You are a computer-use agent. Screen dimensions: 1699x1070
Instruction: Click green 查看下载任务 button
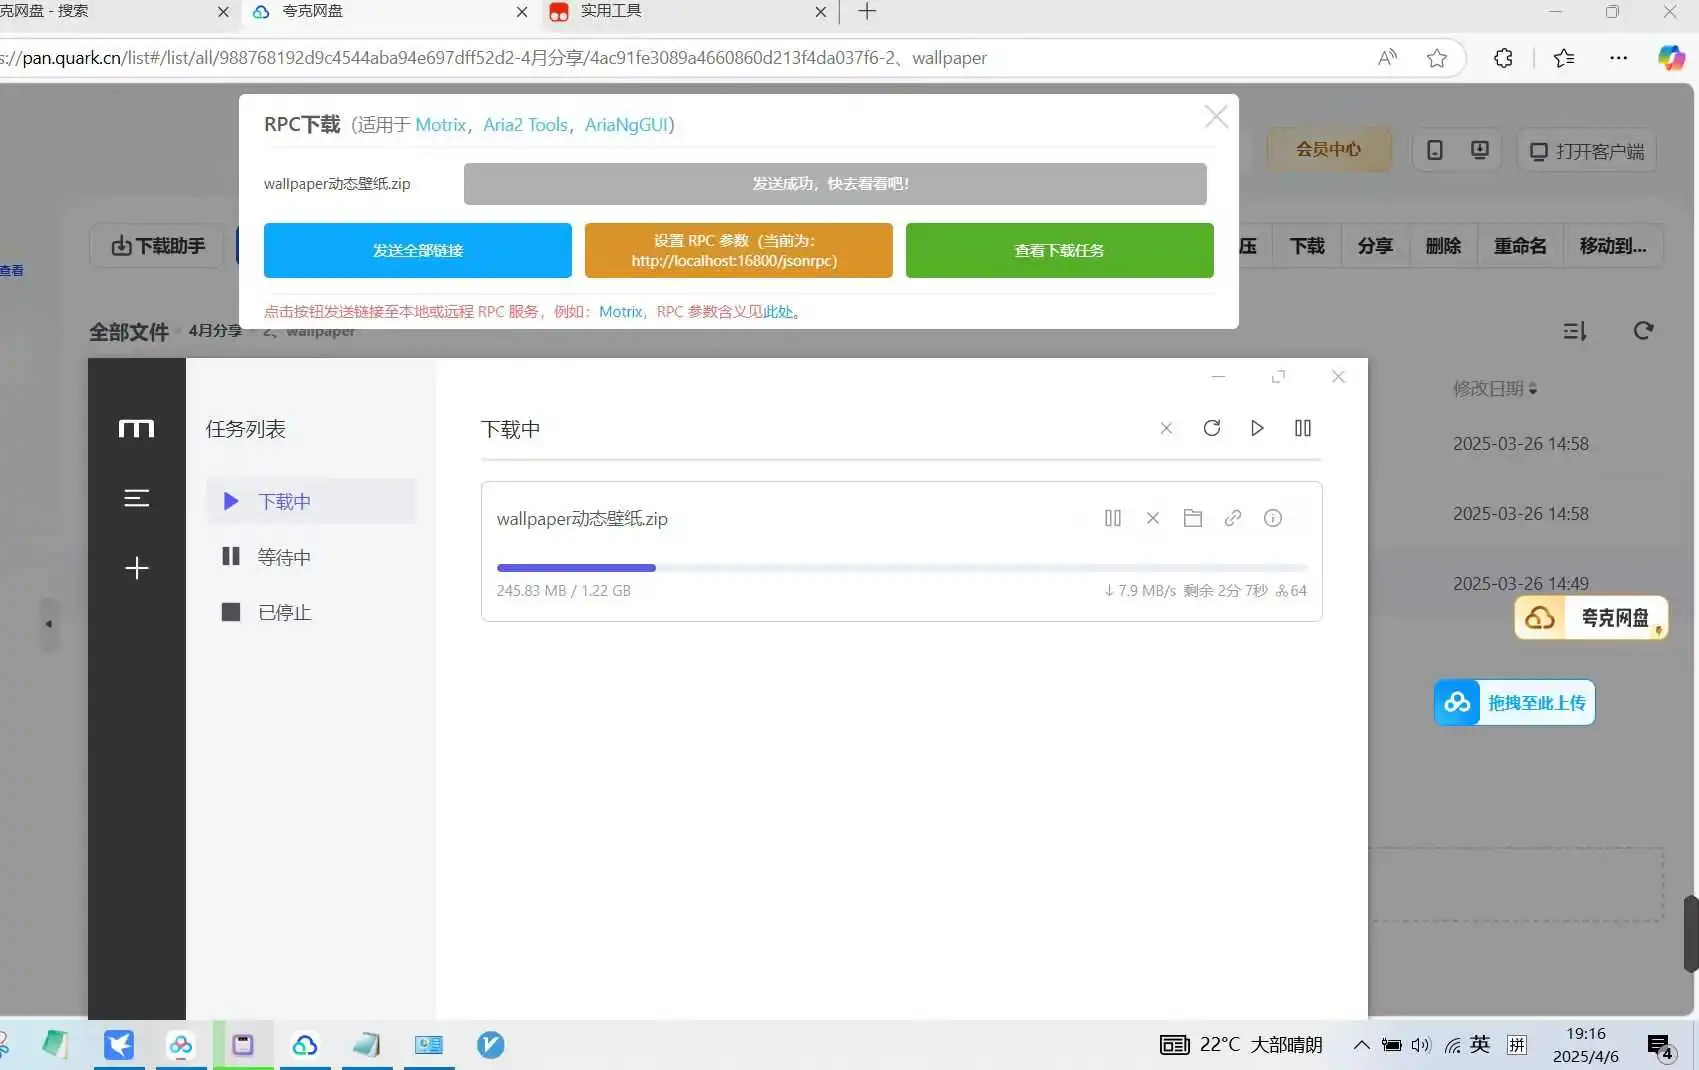tap(1059, 250)
